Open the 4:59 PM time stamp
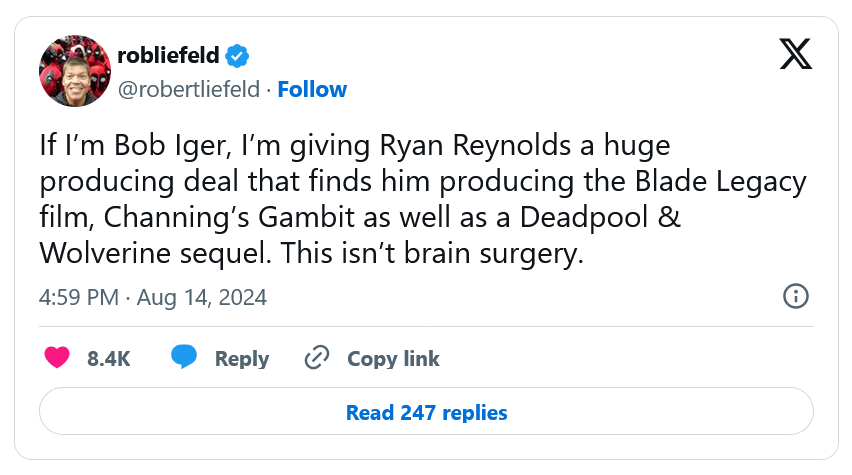 click(x=79, y=297)
